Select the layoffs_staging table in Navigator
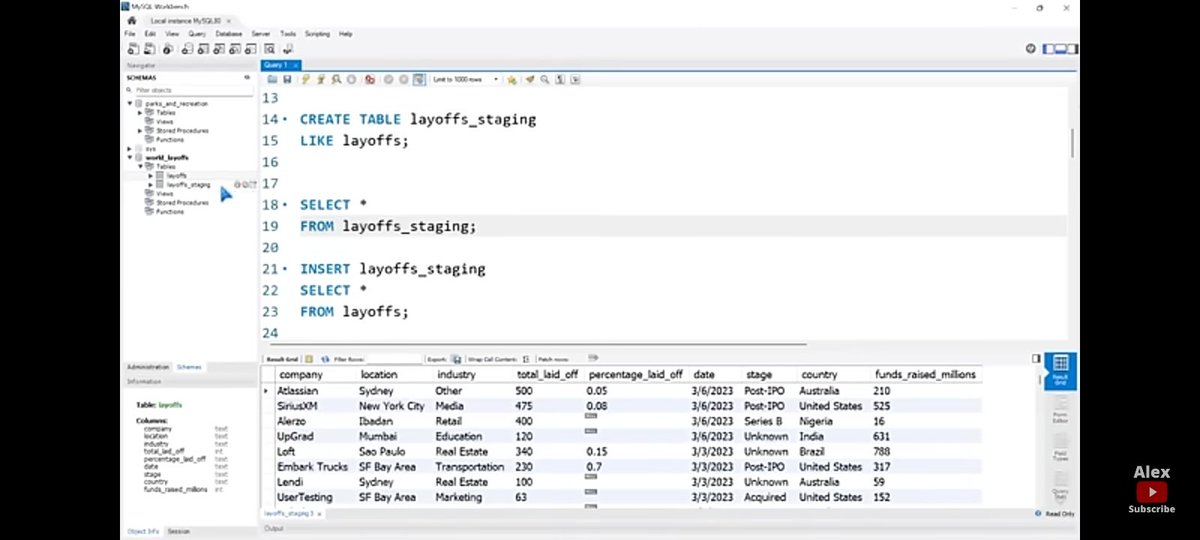This screenshot has width=1200, height=540. [x=188, y=184]
